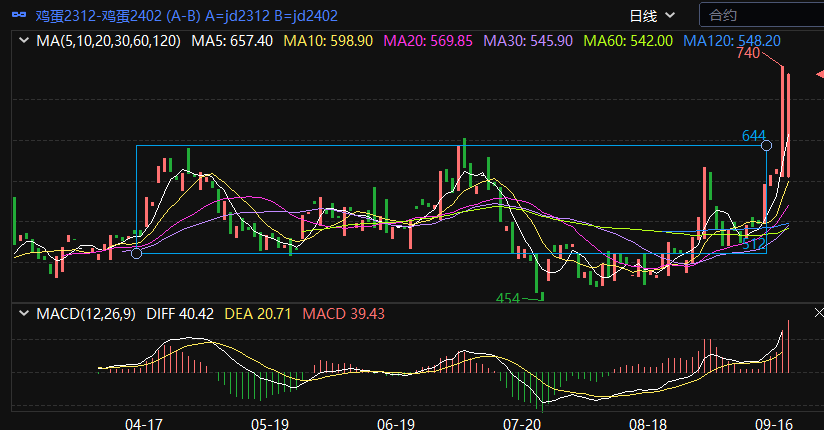Click the 454 low price label
The image size is (824, 430).
point(510,298)
